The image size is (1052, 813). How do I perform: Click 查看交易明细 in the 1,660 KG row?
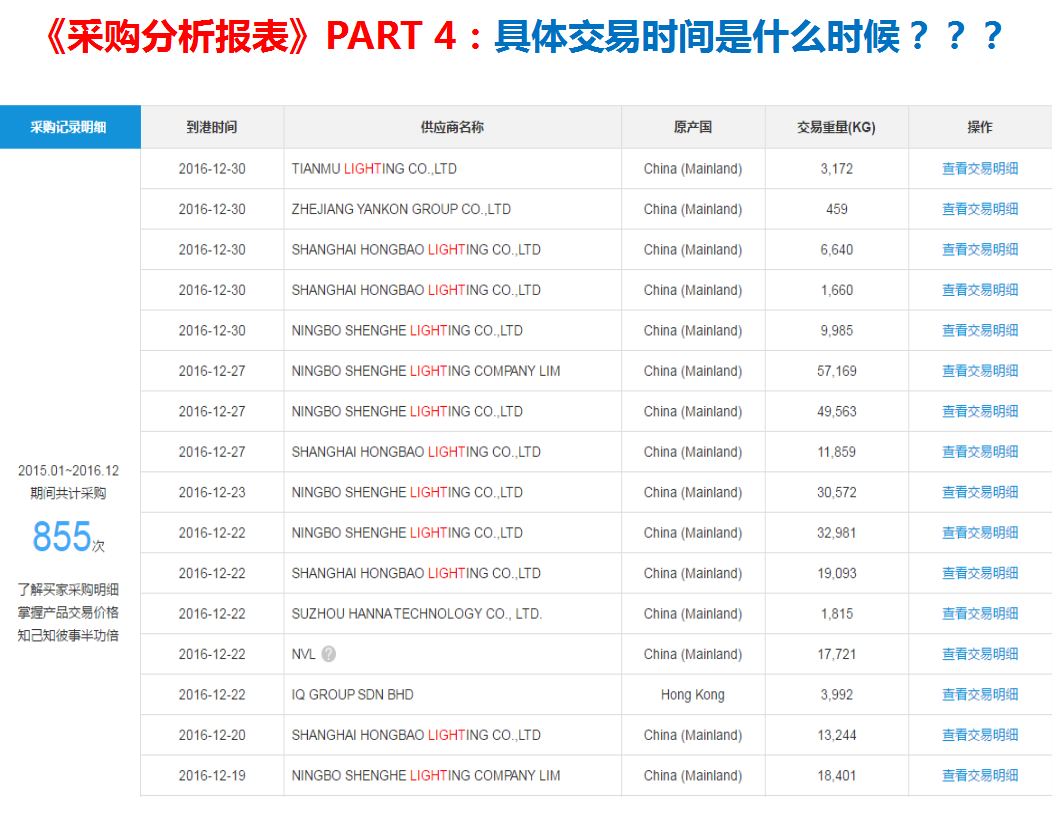(979, 290)
